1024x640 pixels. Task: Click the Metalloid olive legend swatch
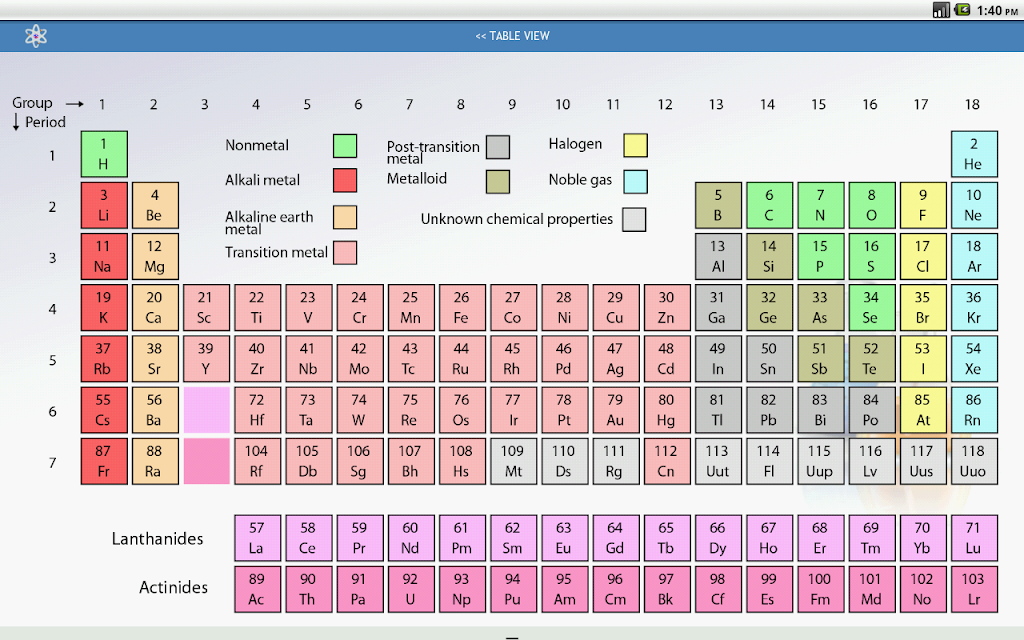[x=498, y=182]
